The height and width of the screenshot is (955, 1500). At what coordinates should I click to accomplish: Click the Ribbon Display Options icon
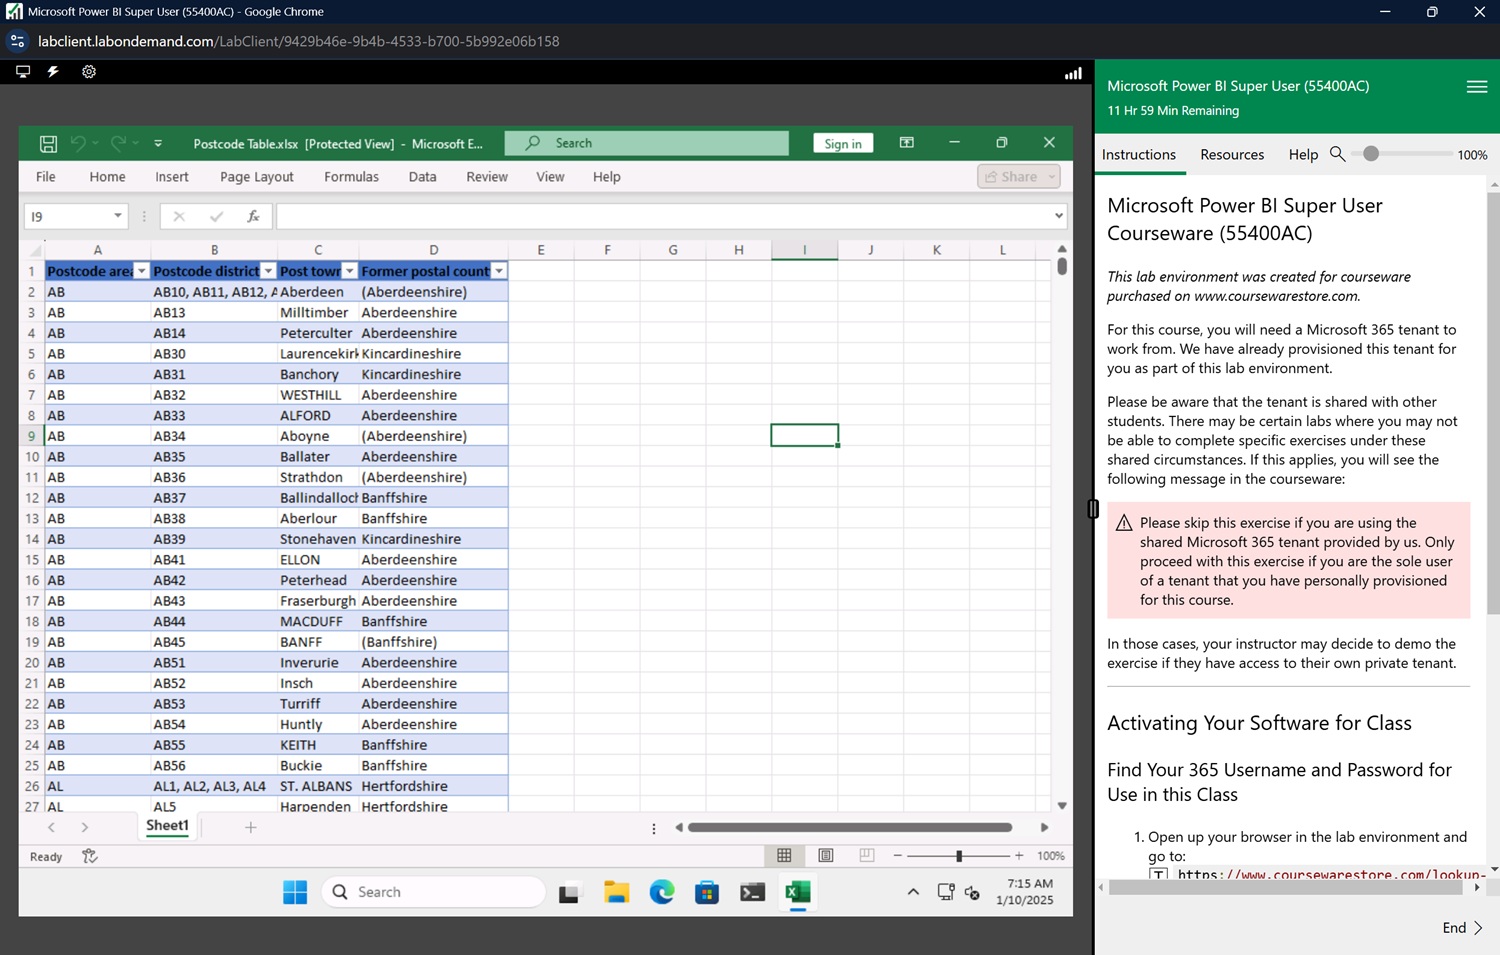pyautogui.click(x=907, y=143)
